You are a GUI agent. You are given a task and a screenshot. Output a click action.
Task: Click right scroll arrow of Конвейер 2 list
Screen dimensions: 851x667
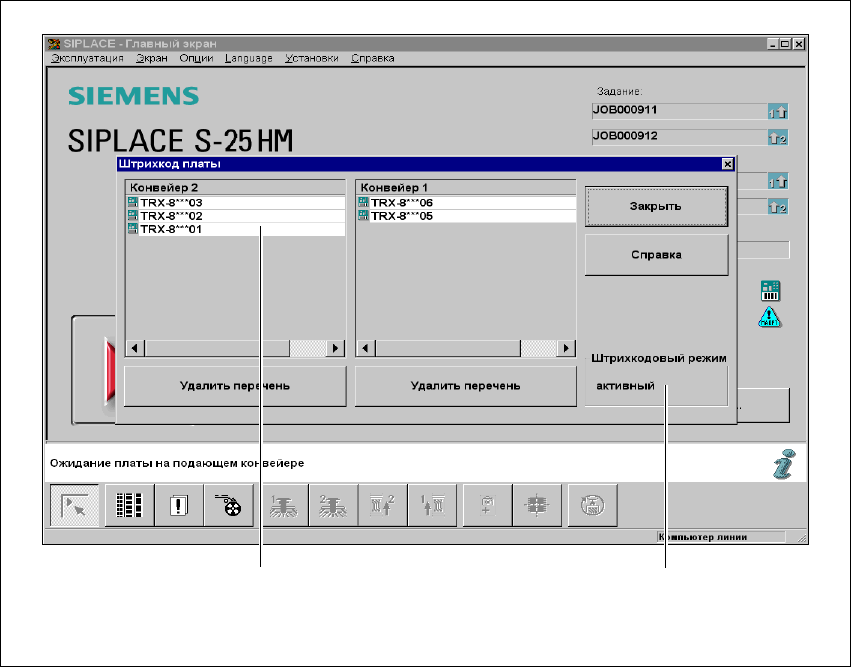[336, 348]
